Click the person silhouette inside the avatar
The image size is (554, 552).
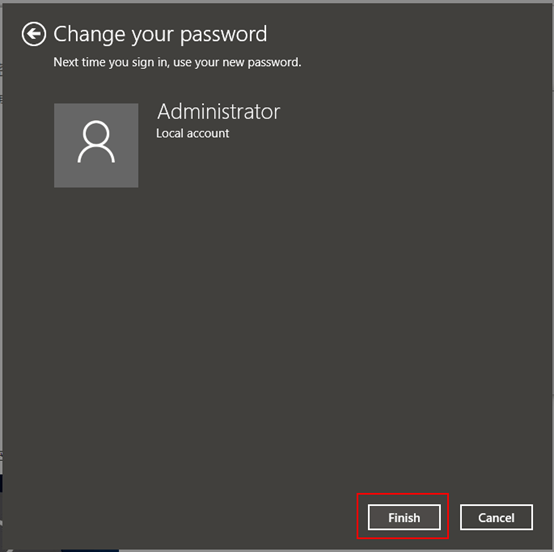click(96, 142)
